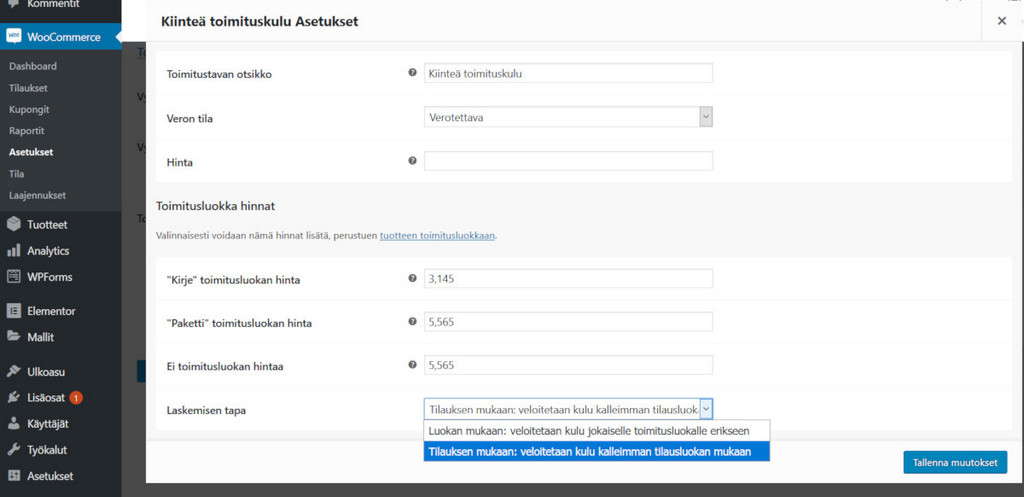Click the help icon for Kirje toimitusluokan hinta

[412, 279]
